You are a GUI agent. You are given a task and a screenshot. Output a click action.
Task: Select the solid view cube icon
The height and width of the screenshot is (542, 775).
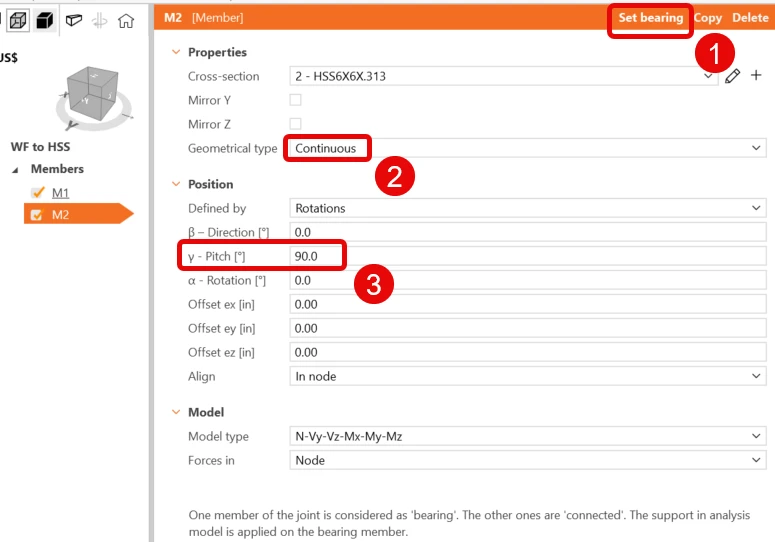[45, 21]
